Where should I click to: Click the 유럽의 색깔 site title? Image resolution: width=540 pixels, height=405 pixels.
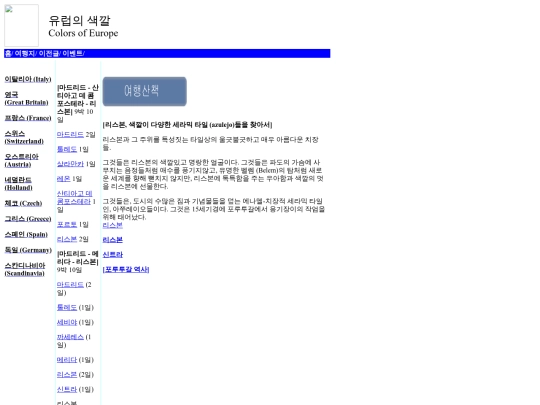pos(79,20)
